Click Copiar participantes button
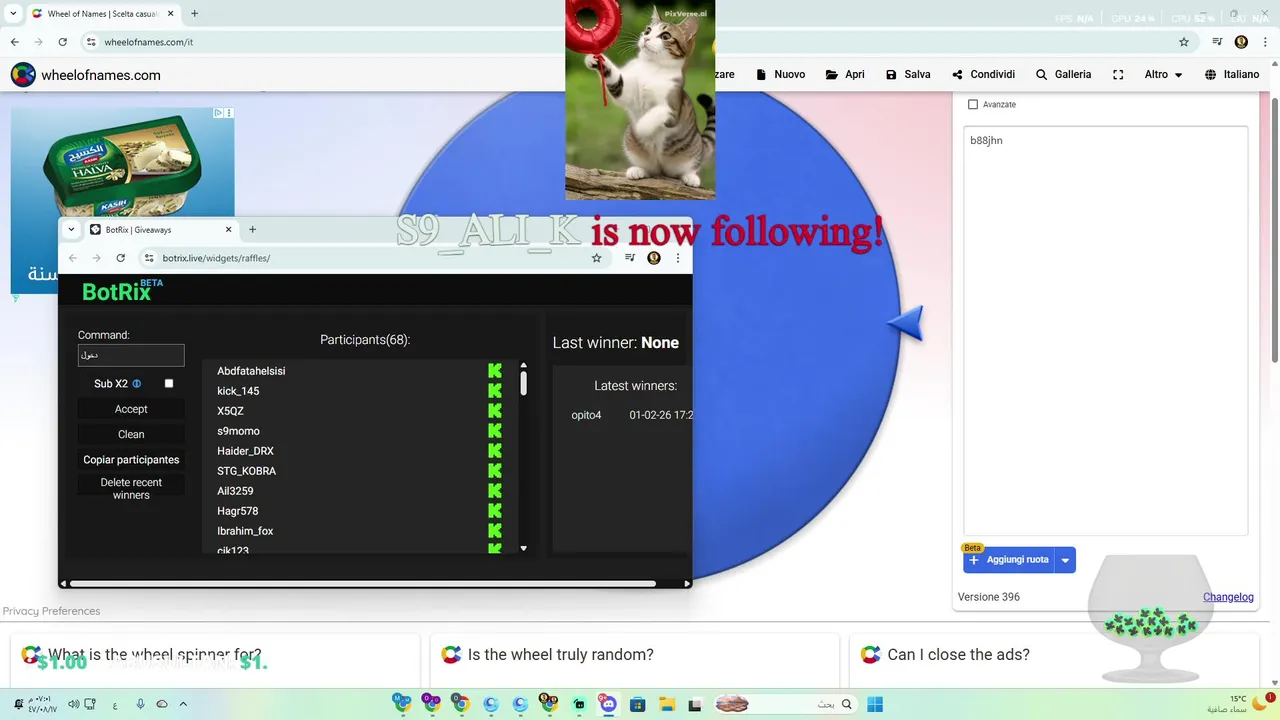1280x720 pixels. 131,460
